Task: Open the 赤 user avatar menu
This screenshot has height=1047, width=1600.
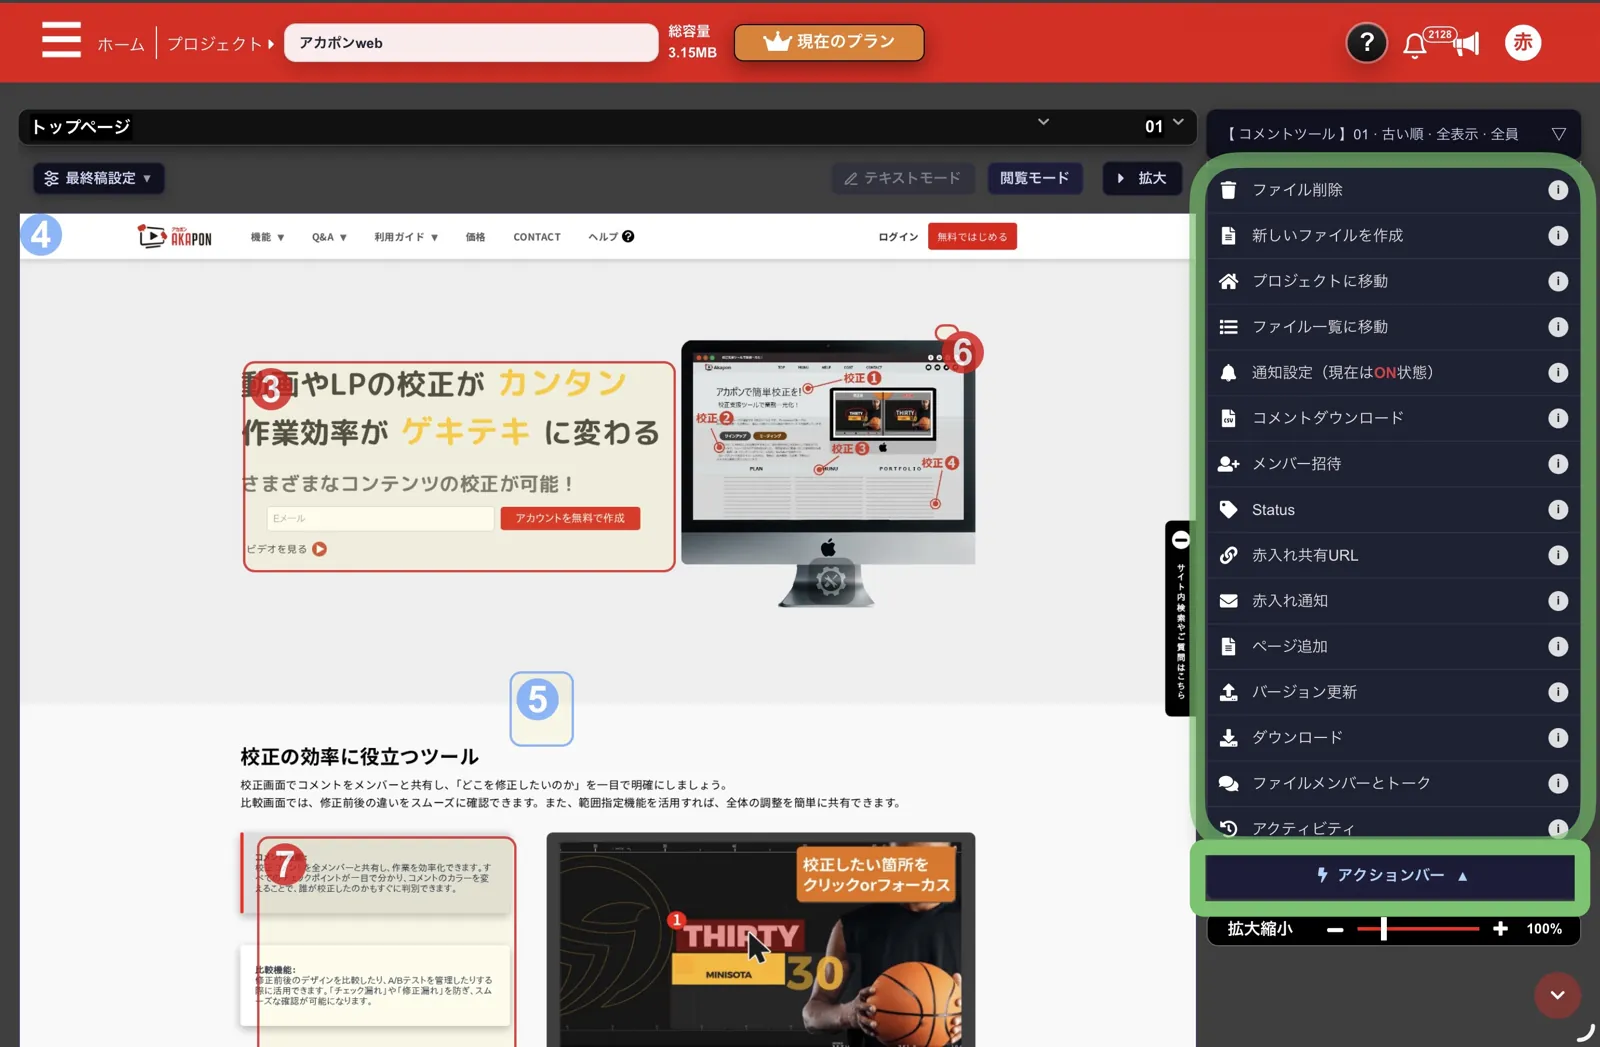Action: coord(1522,42)
